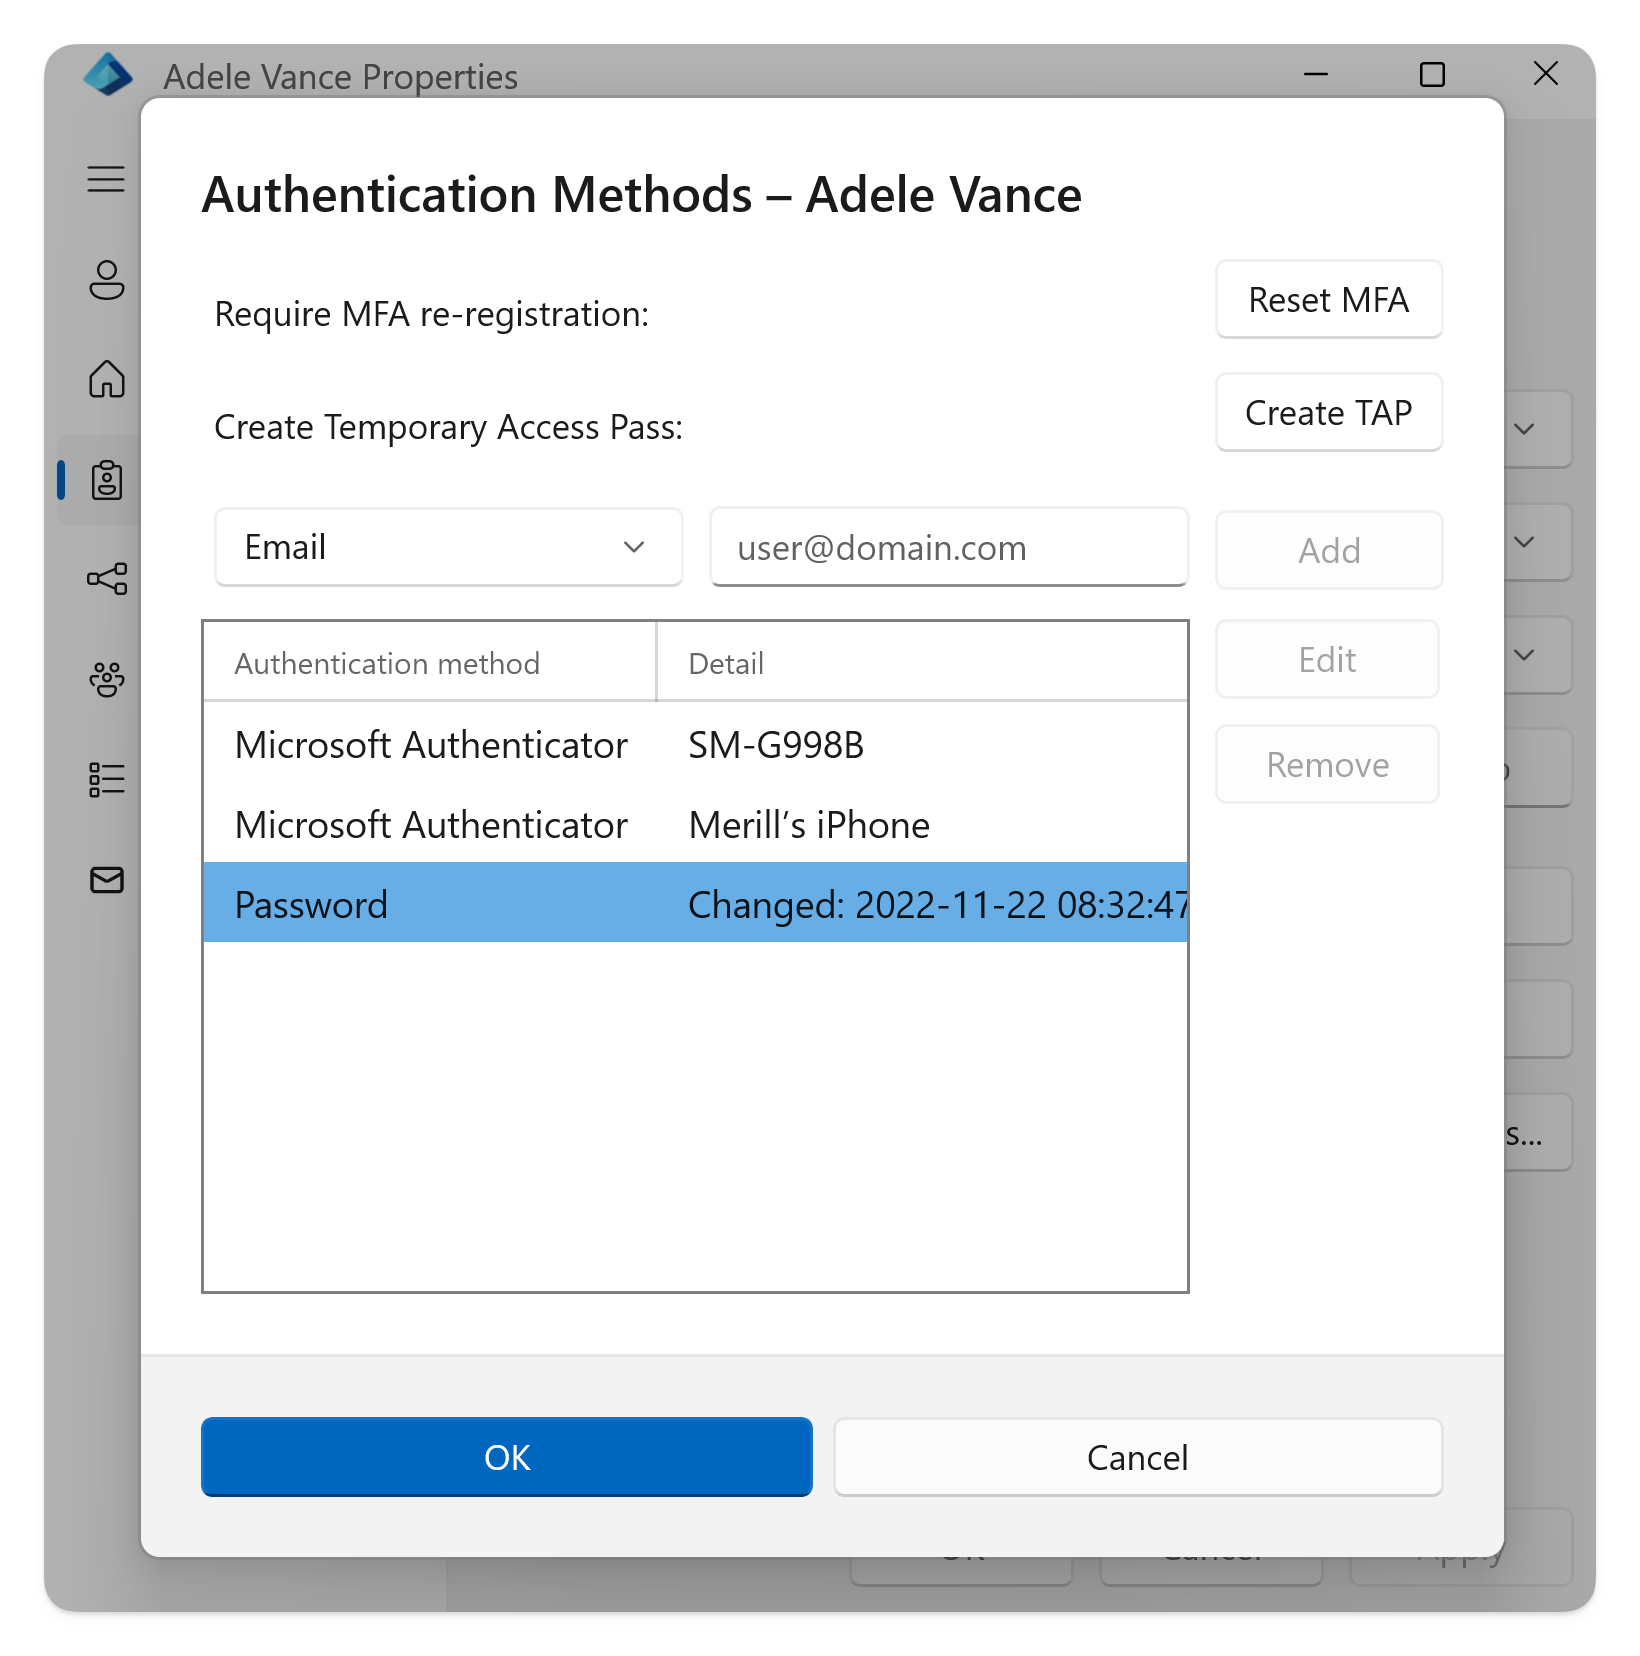1640x1656 pixels.
Task: Click the Reset MFA button
Action: (1328, 299)
